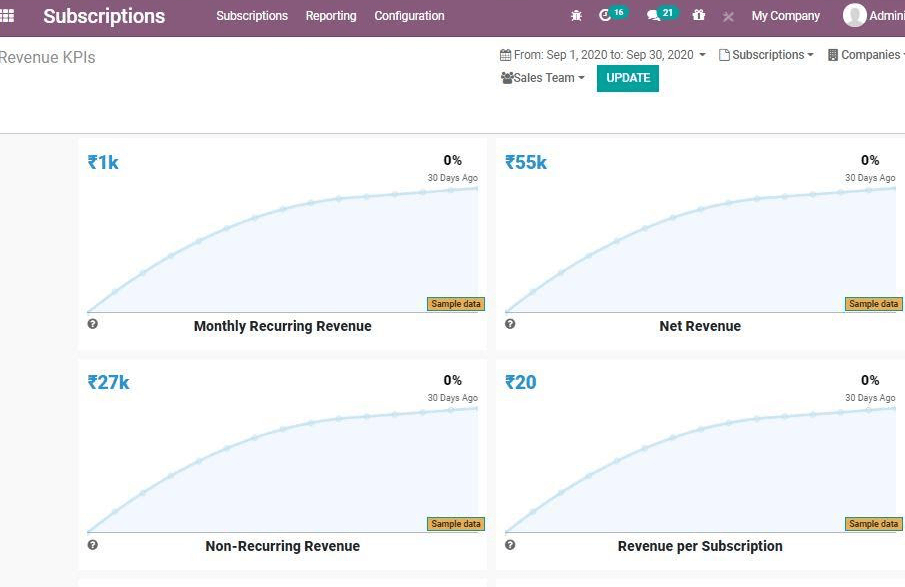This screenshot has height=587, width=905.
Task: Click the Revenue per Subscription title
Action: 700,546
